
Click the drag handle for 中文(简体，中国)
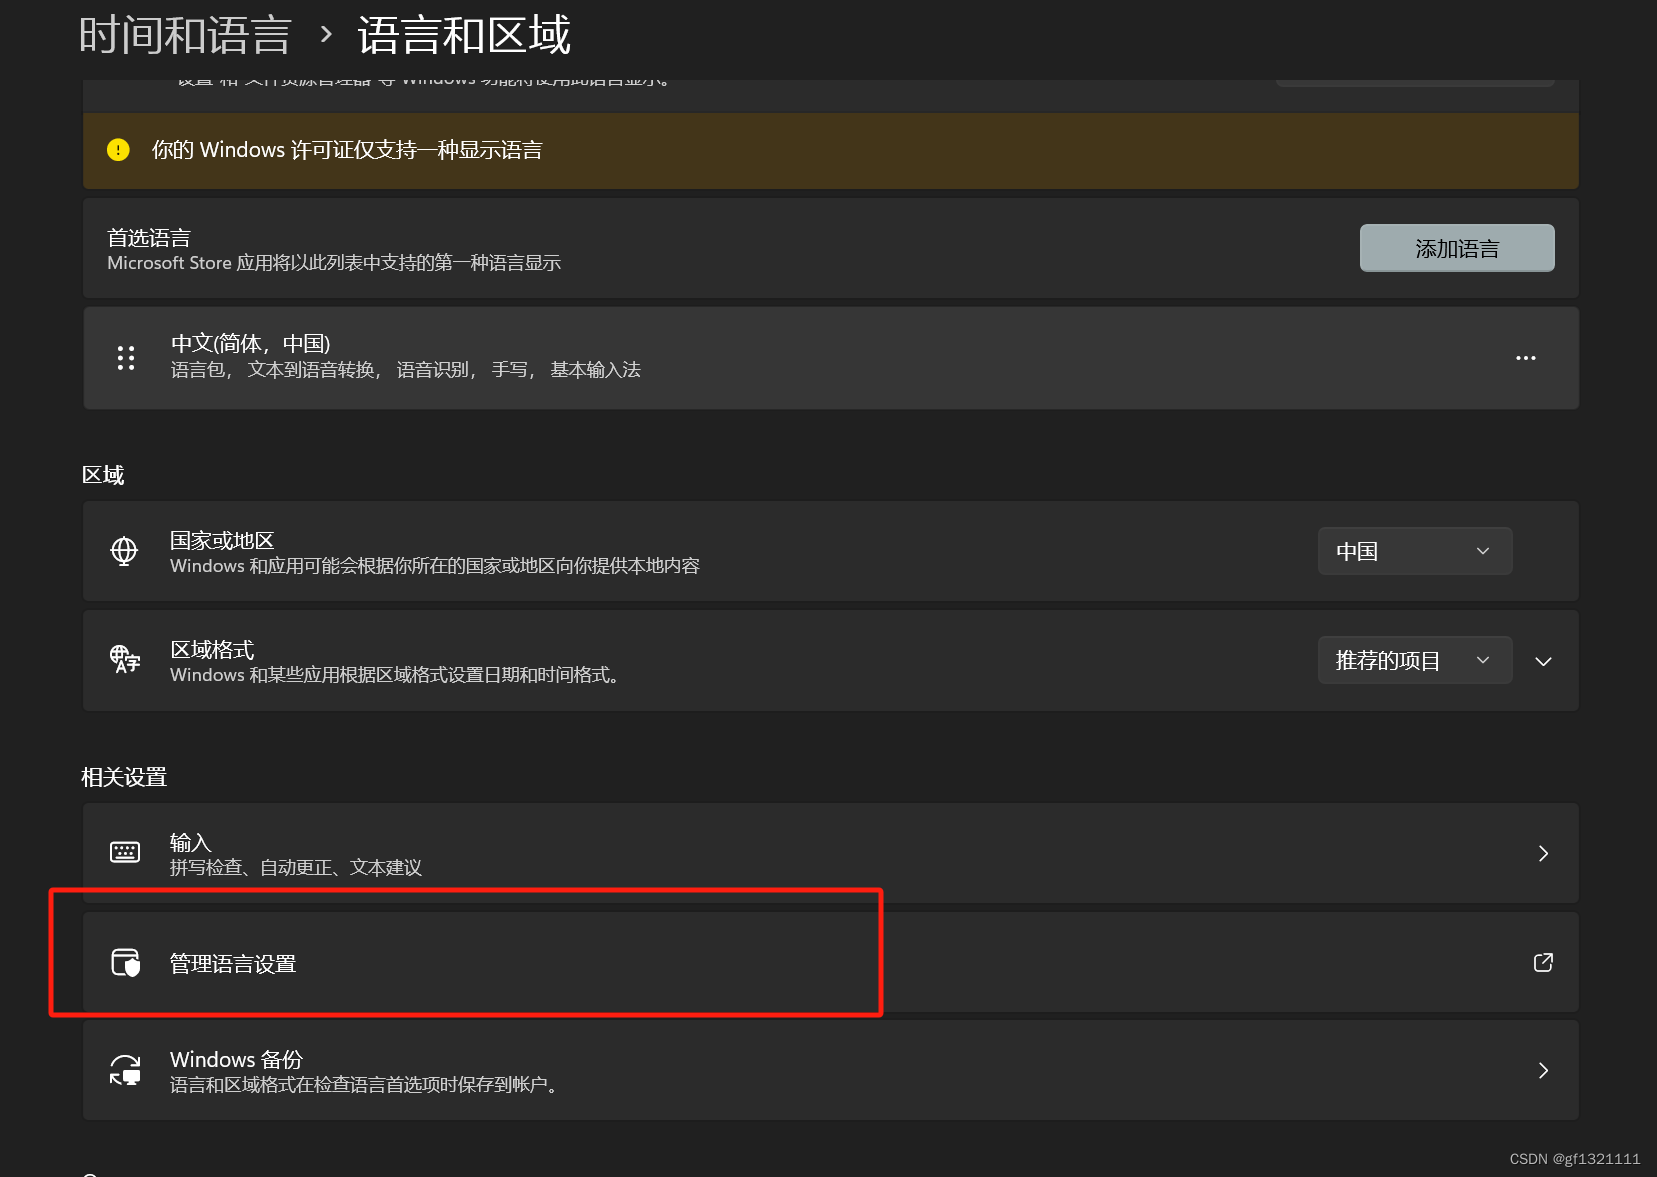point(126,358)
